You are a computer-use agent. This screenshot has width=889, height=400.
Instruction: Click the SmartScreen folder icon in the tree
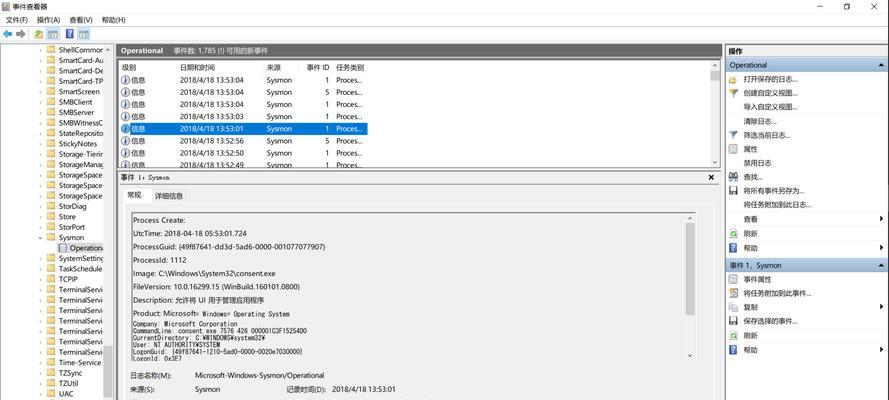pyautogui.click(x=51, y=92)
